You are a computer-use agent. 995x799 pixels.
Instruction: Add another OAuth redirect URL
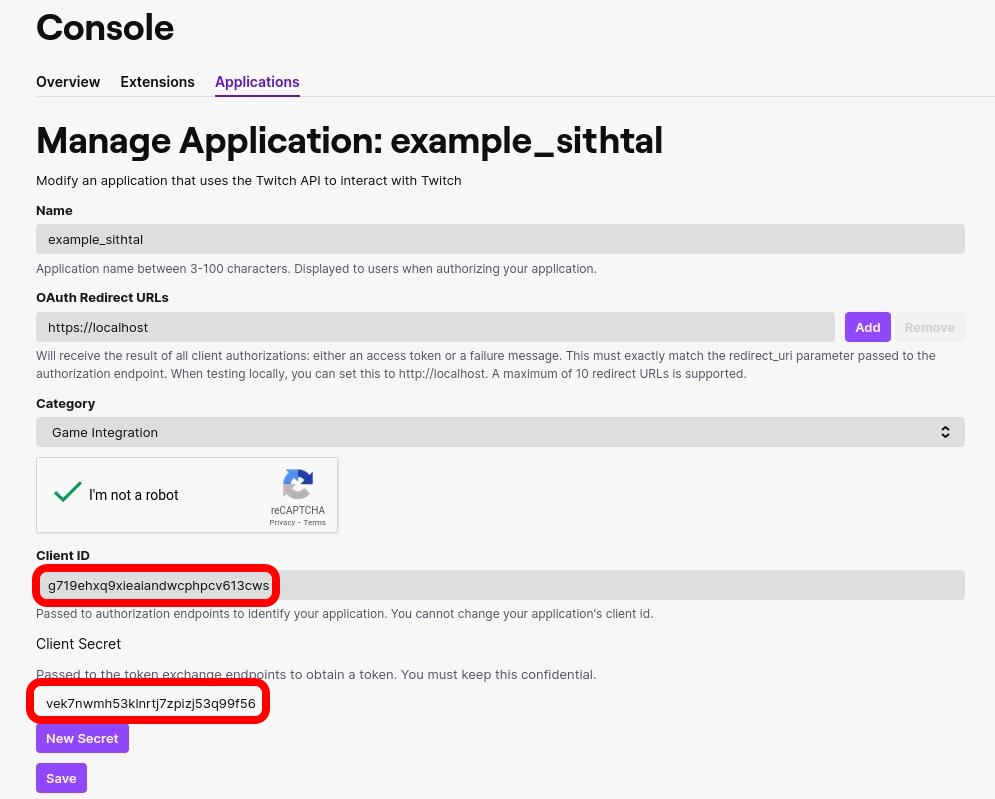867,327
